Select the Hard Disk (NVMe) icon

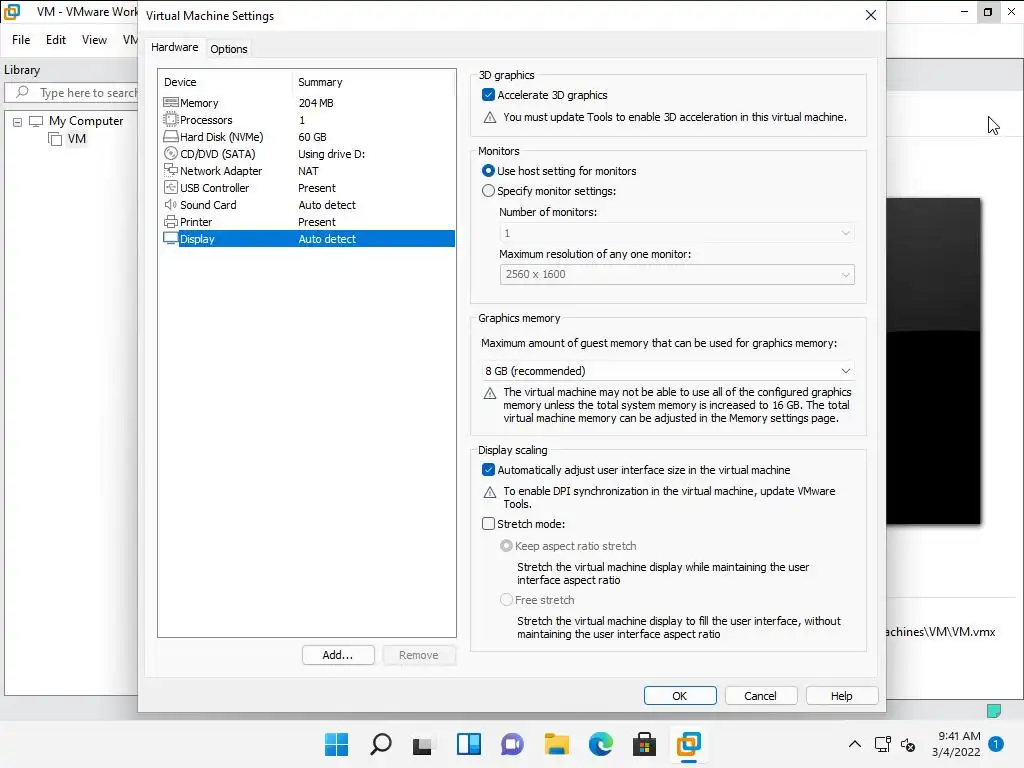coord(170,136)
